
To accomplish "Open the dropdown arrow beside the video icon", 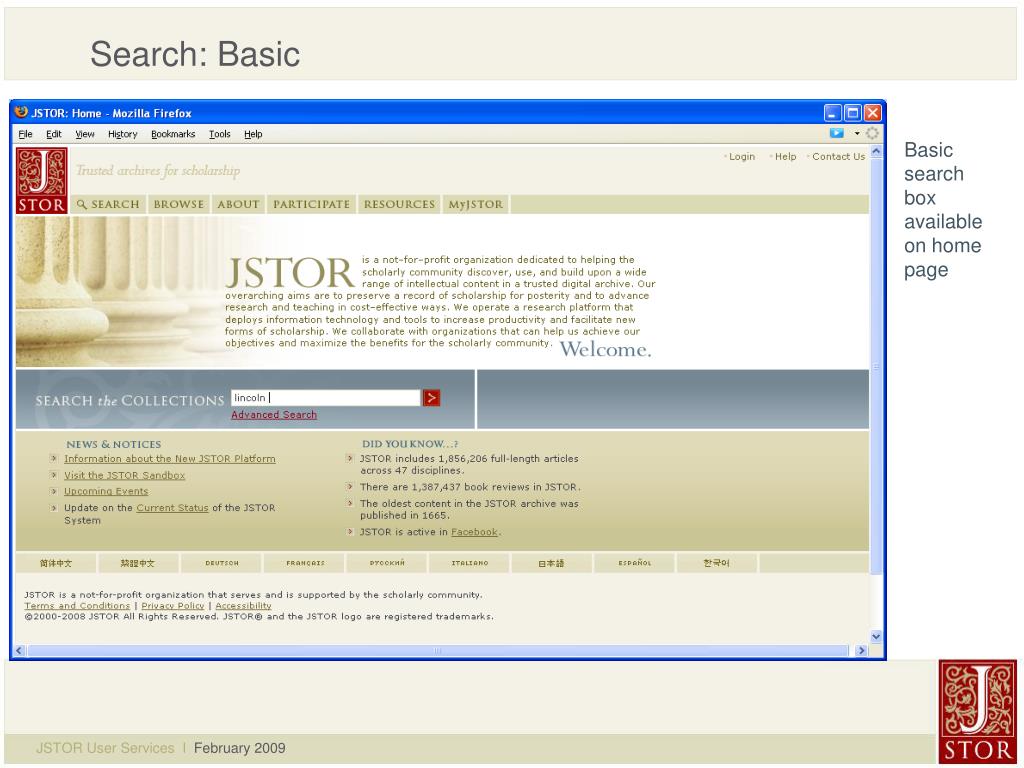I will 857,133.
